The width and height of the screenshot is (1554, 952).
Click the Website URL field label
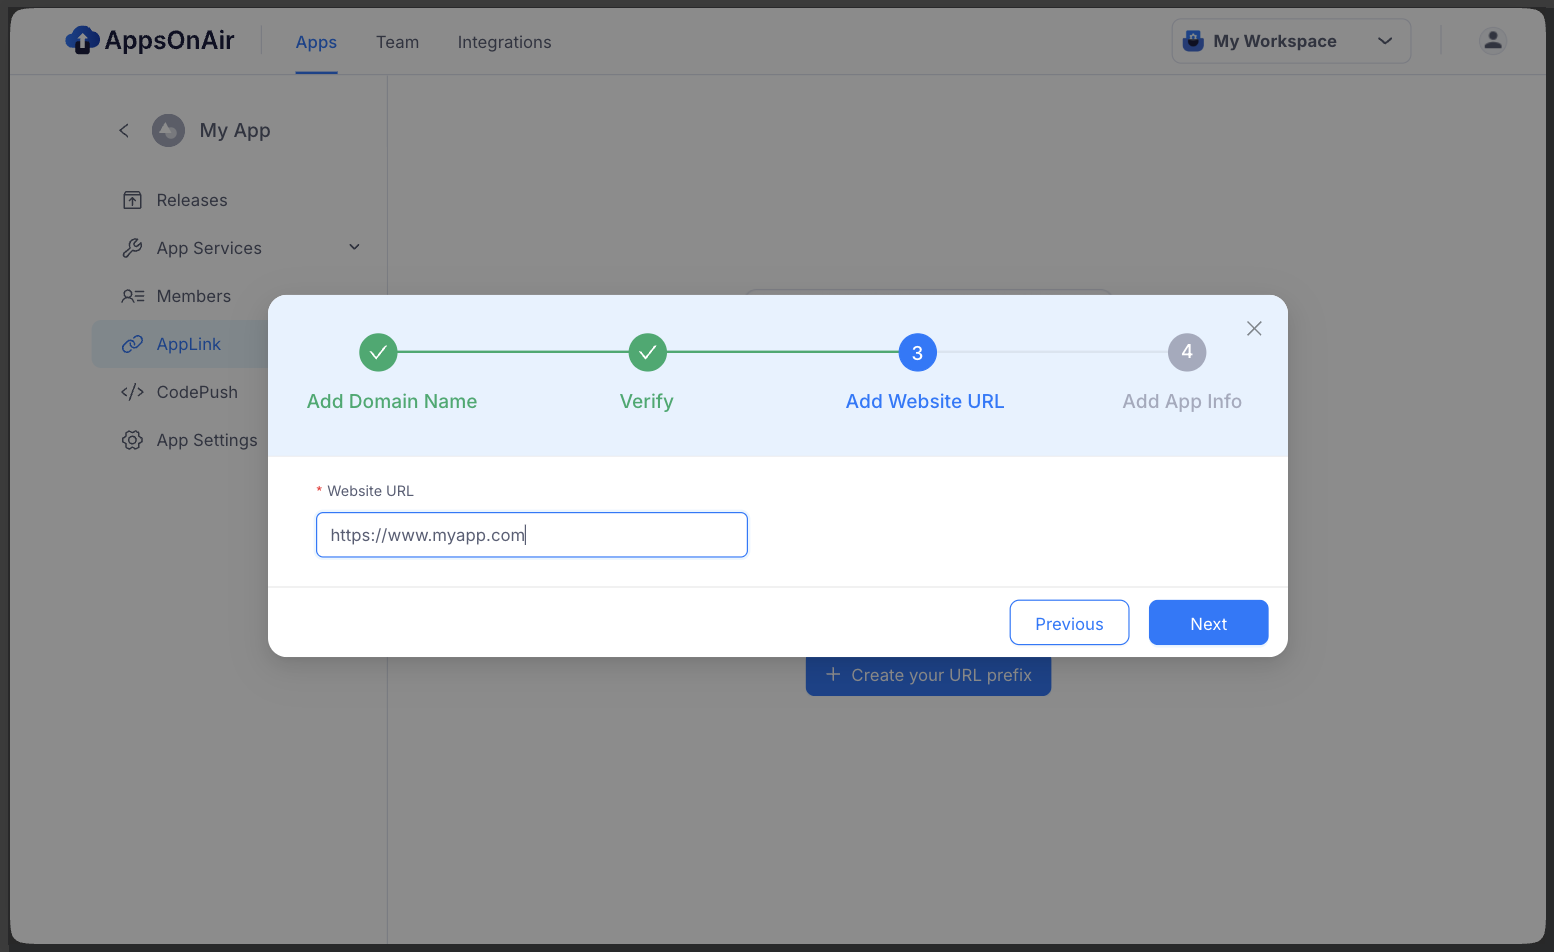370,491
